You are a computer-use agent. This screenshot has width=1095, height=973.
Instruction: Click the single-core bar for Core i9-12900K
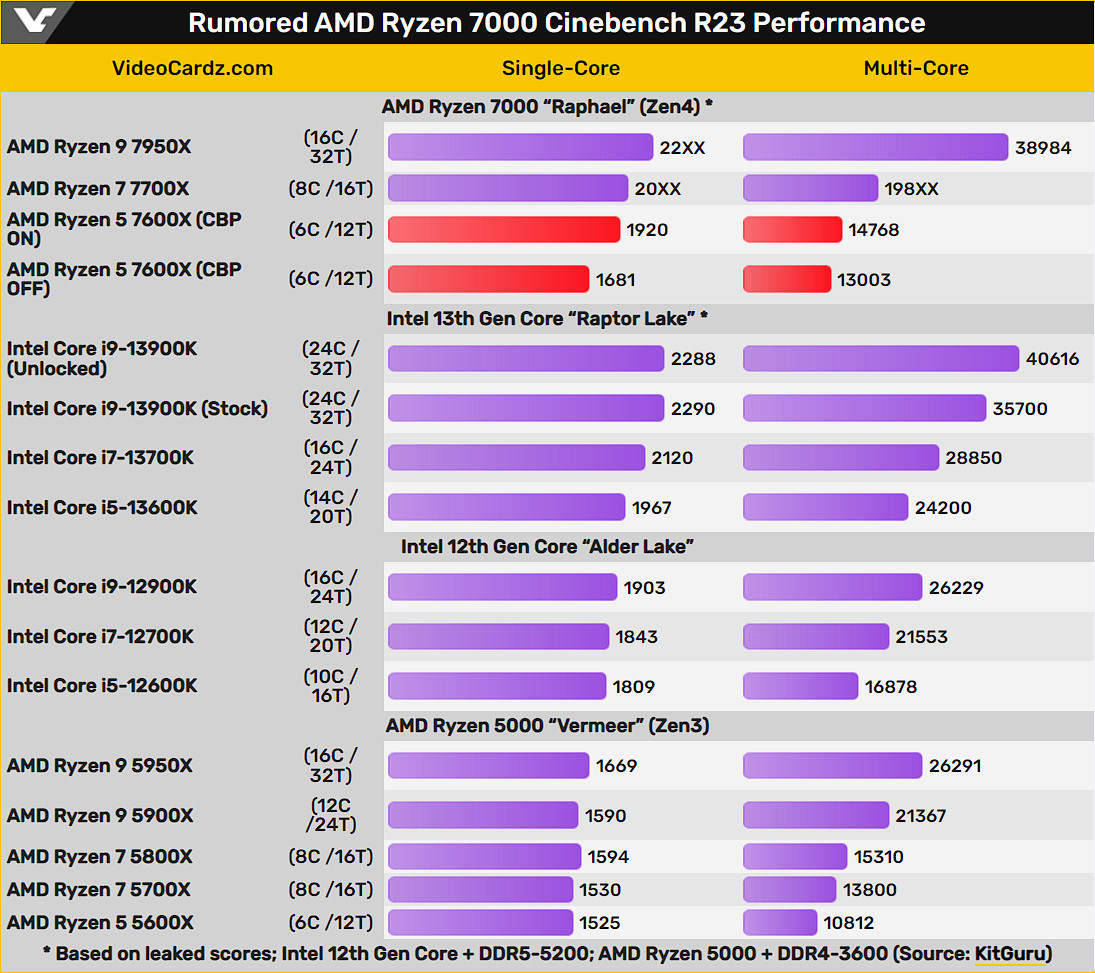click(502, 587)
